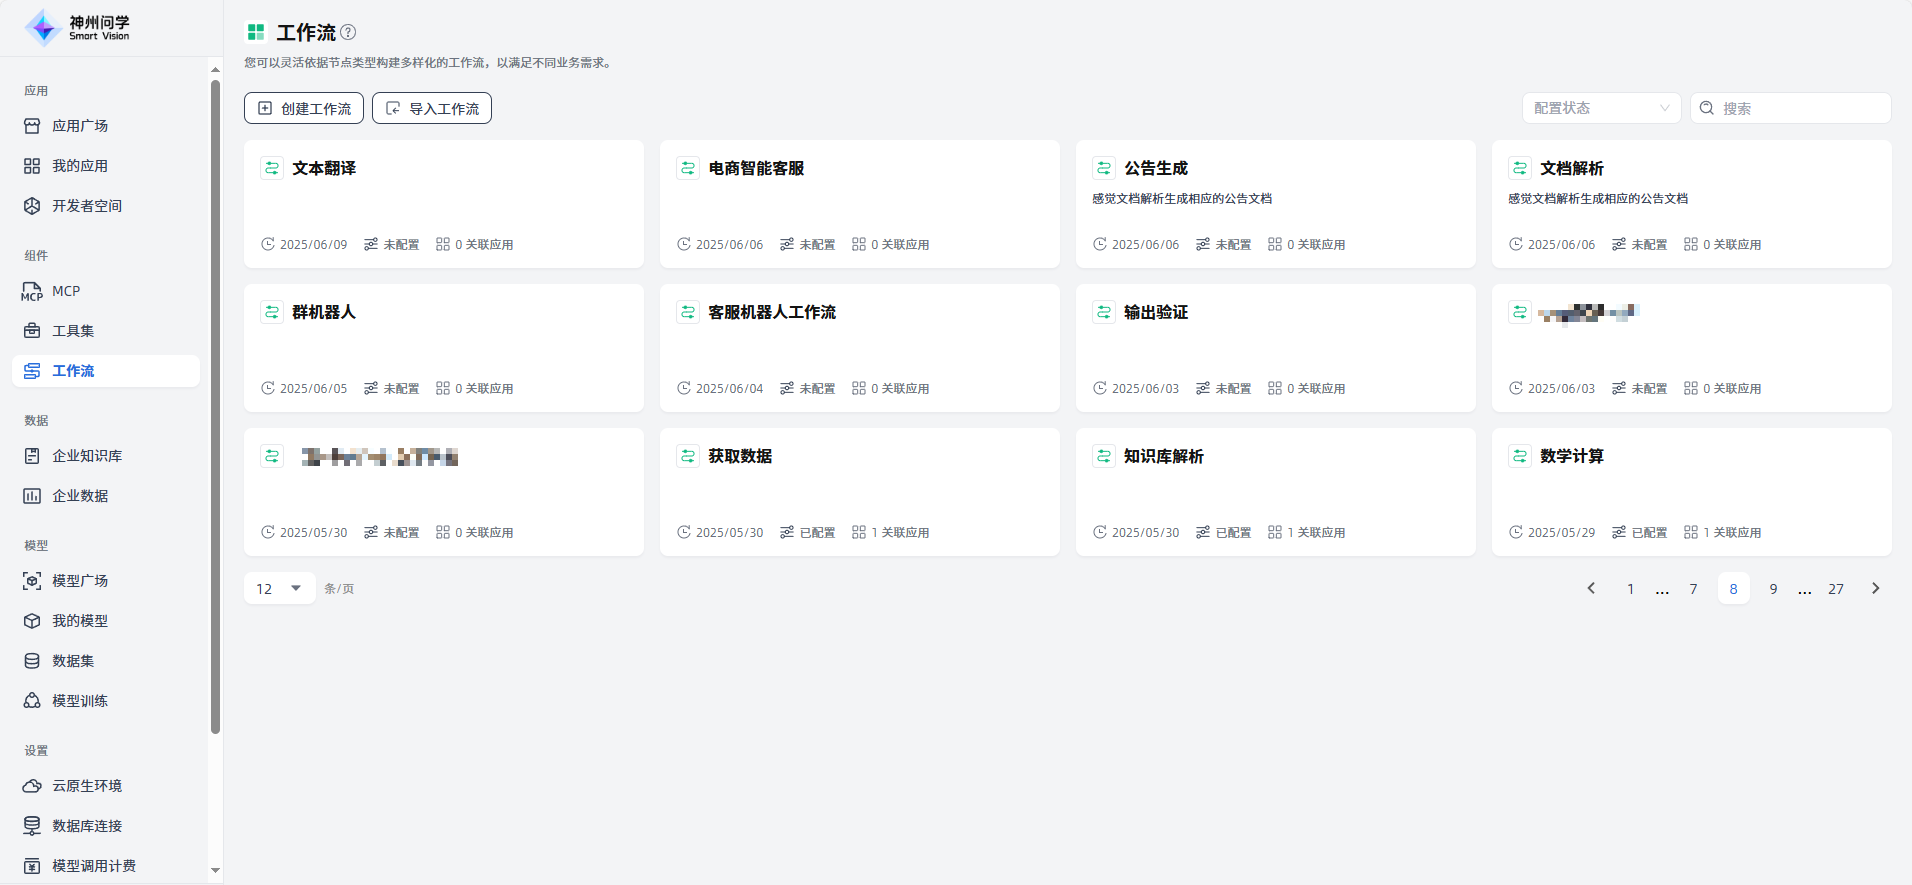This screenshot has height=885, width=1912.
Task: Click the sidebar scroll-down arrow
Action: tap(215, 870)
